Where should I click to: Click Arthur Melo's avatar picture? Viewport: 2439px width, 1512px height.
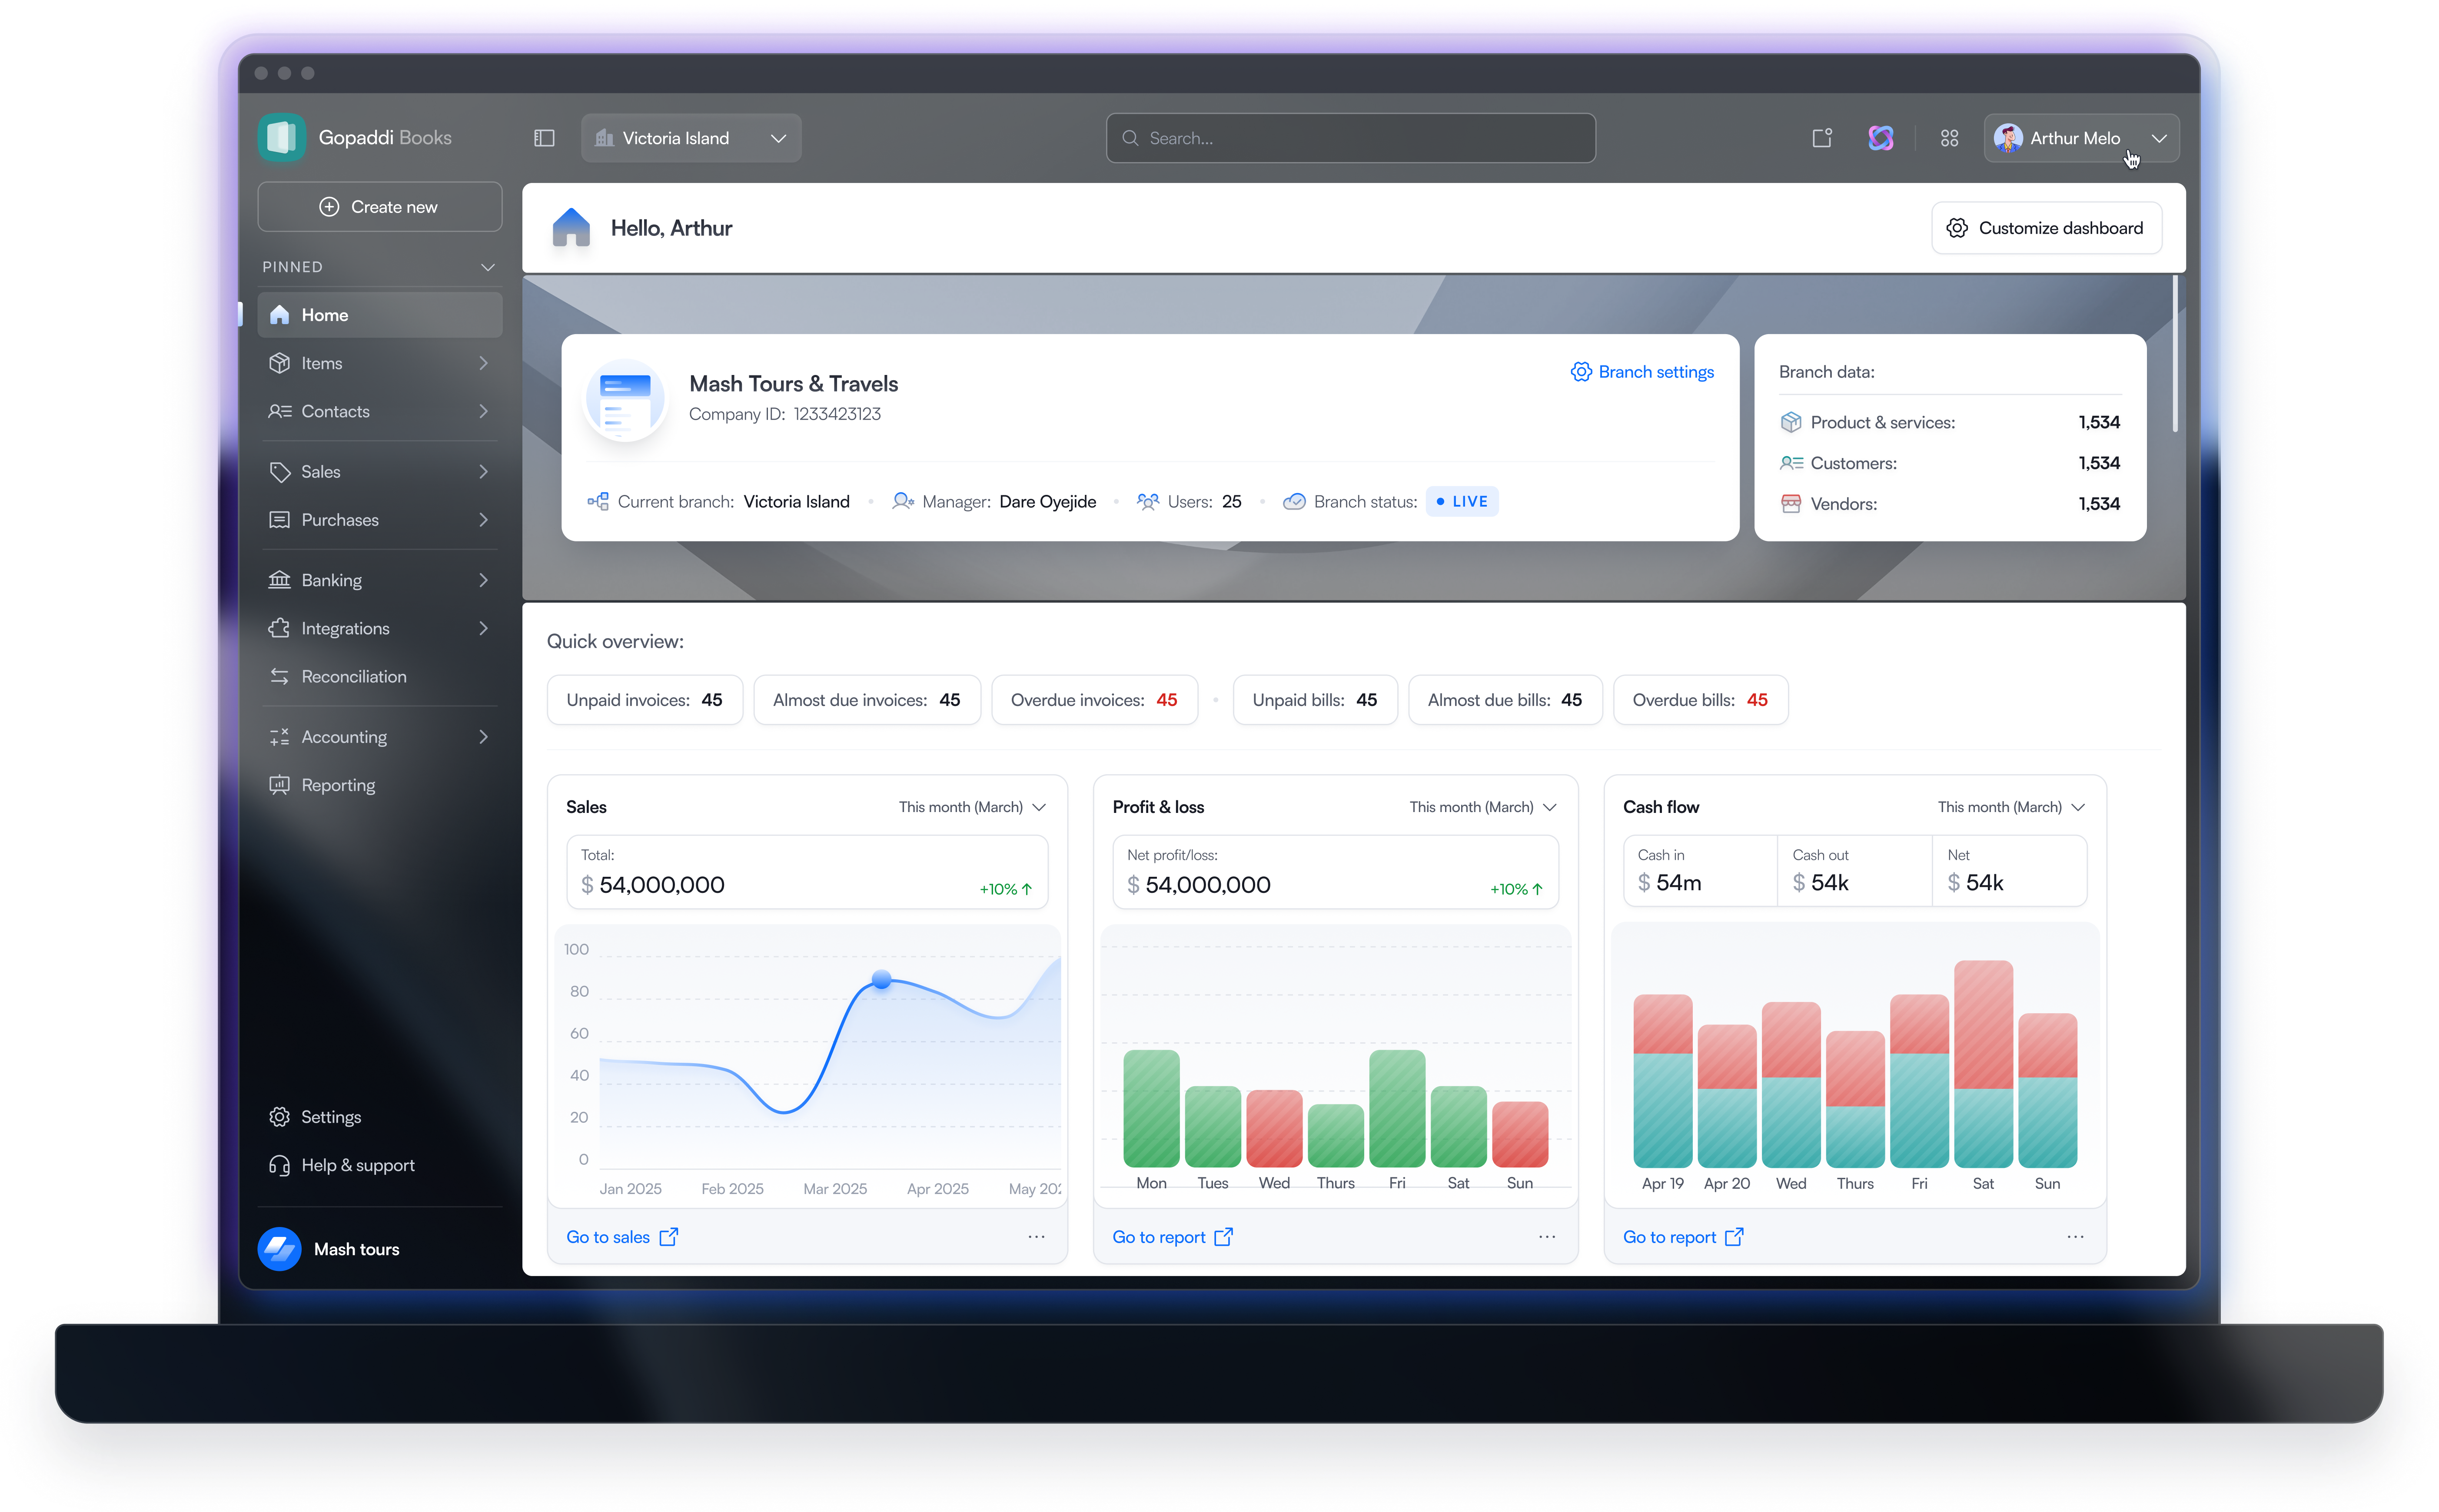[x=2007, y=138]
